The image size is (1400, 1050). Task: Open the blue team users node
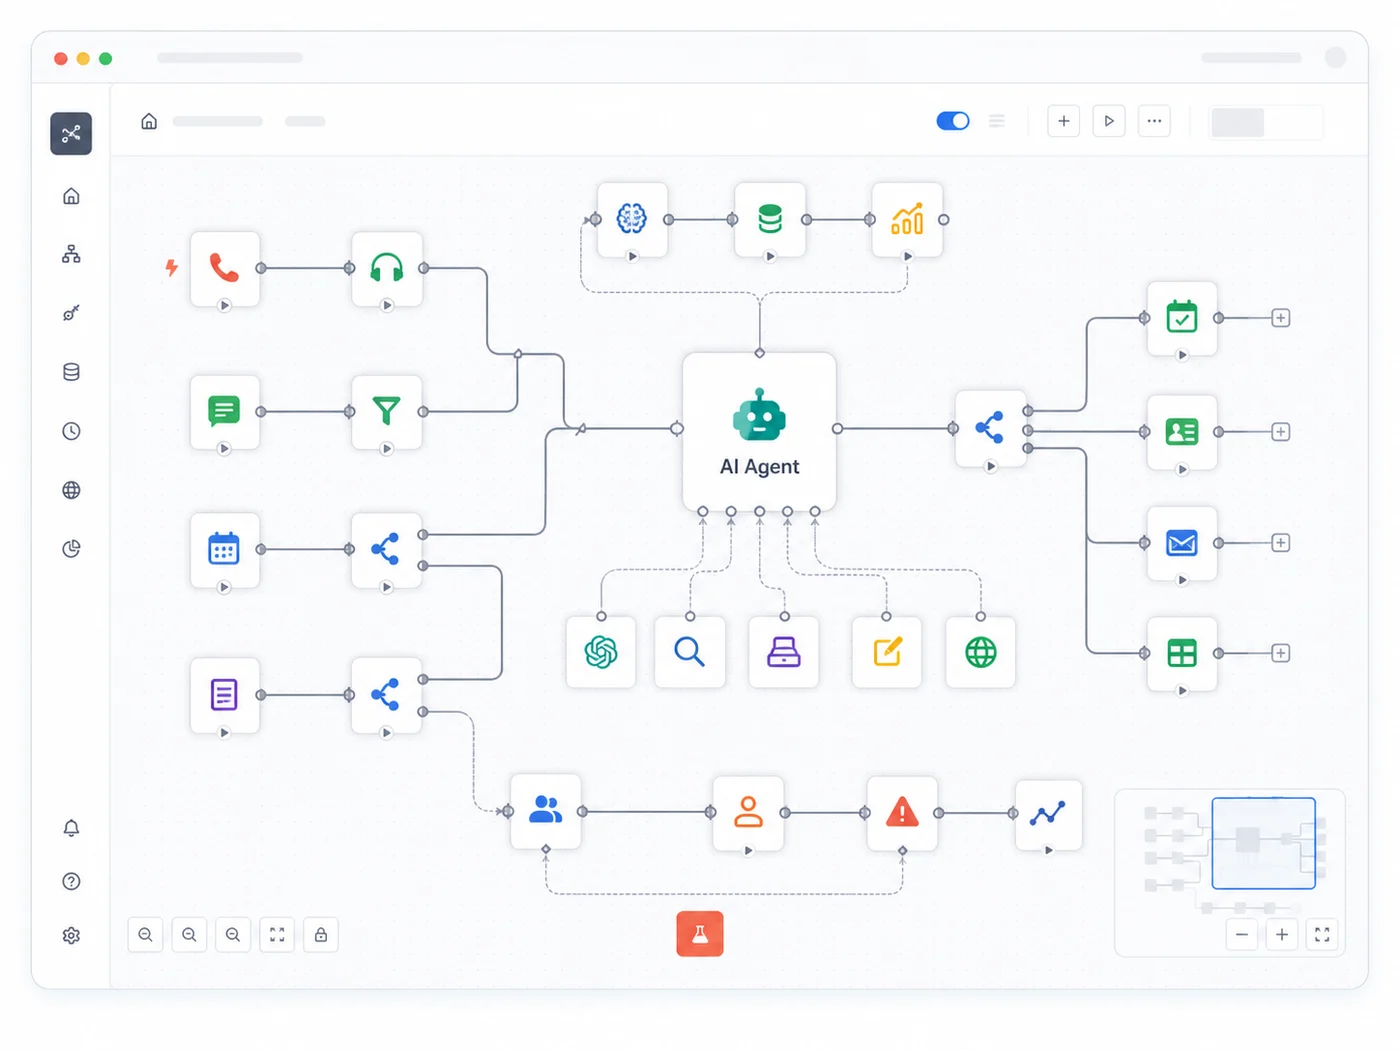546,811
